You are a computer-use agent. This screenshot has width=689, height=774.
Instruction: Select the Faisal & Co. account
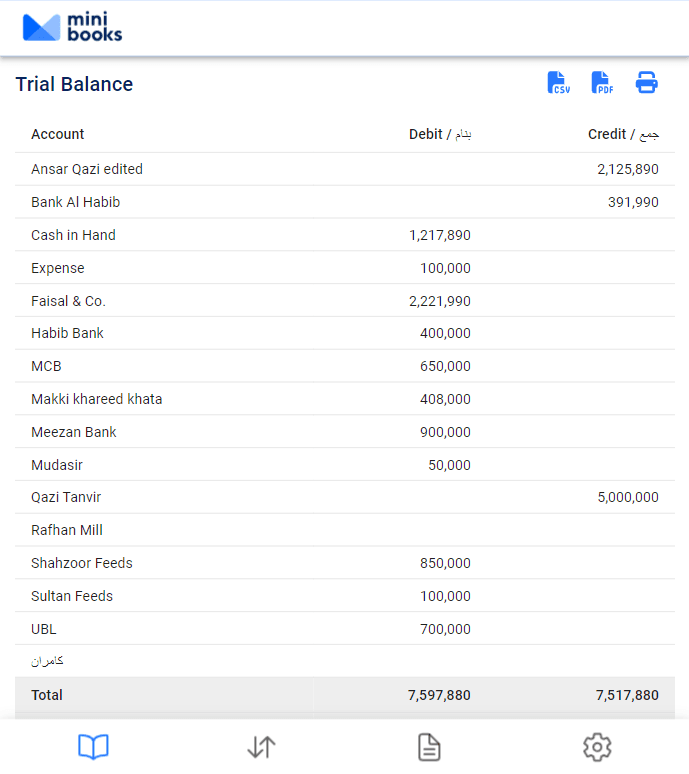pos(68,301)
